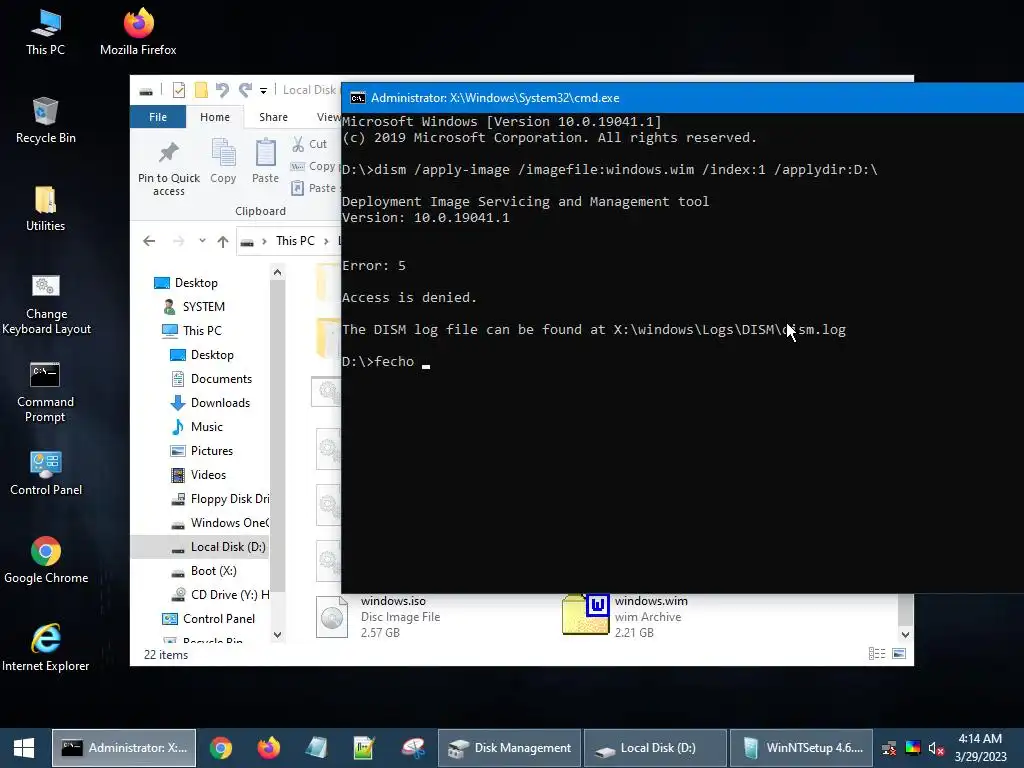1024x768 pixels.
Task: Go forward in Explorer navigation
Action: coord(178,241)
